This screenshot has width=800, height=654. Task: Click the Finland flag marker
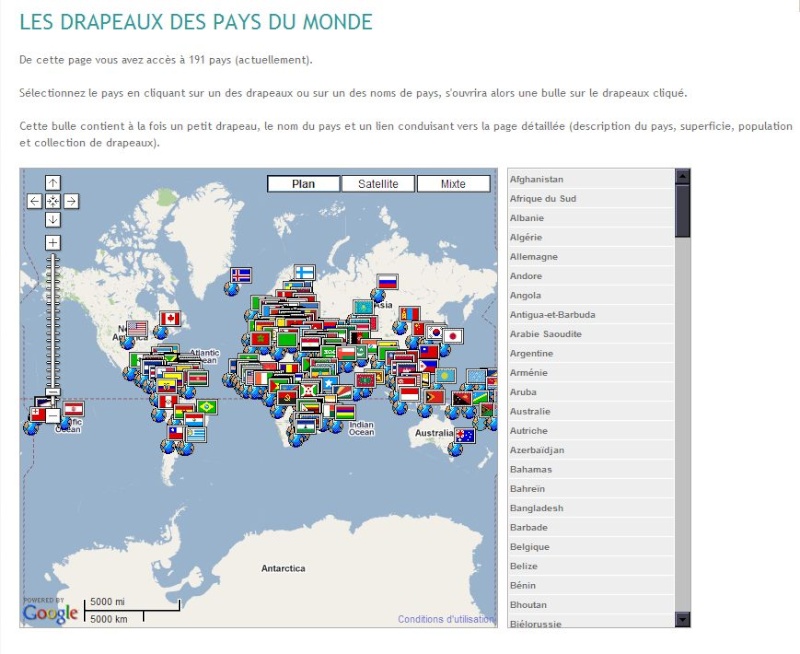[305, 272]
